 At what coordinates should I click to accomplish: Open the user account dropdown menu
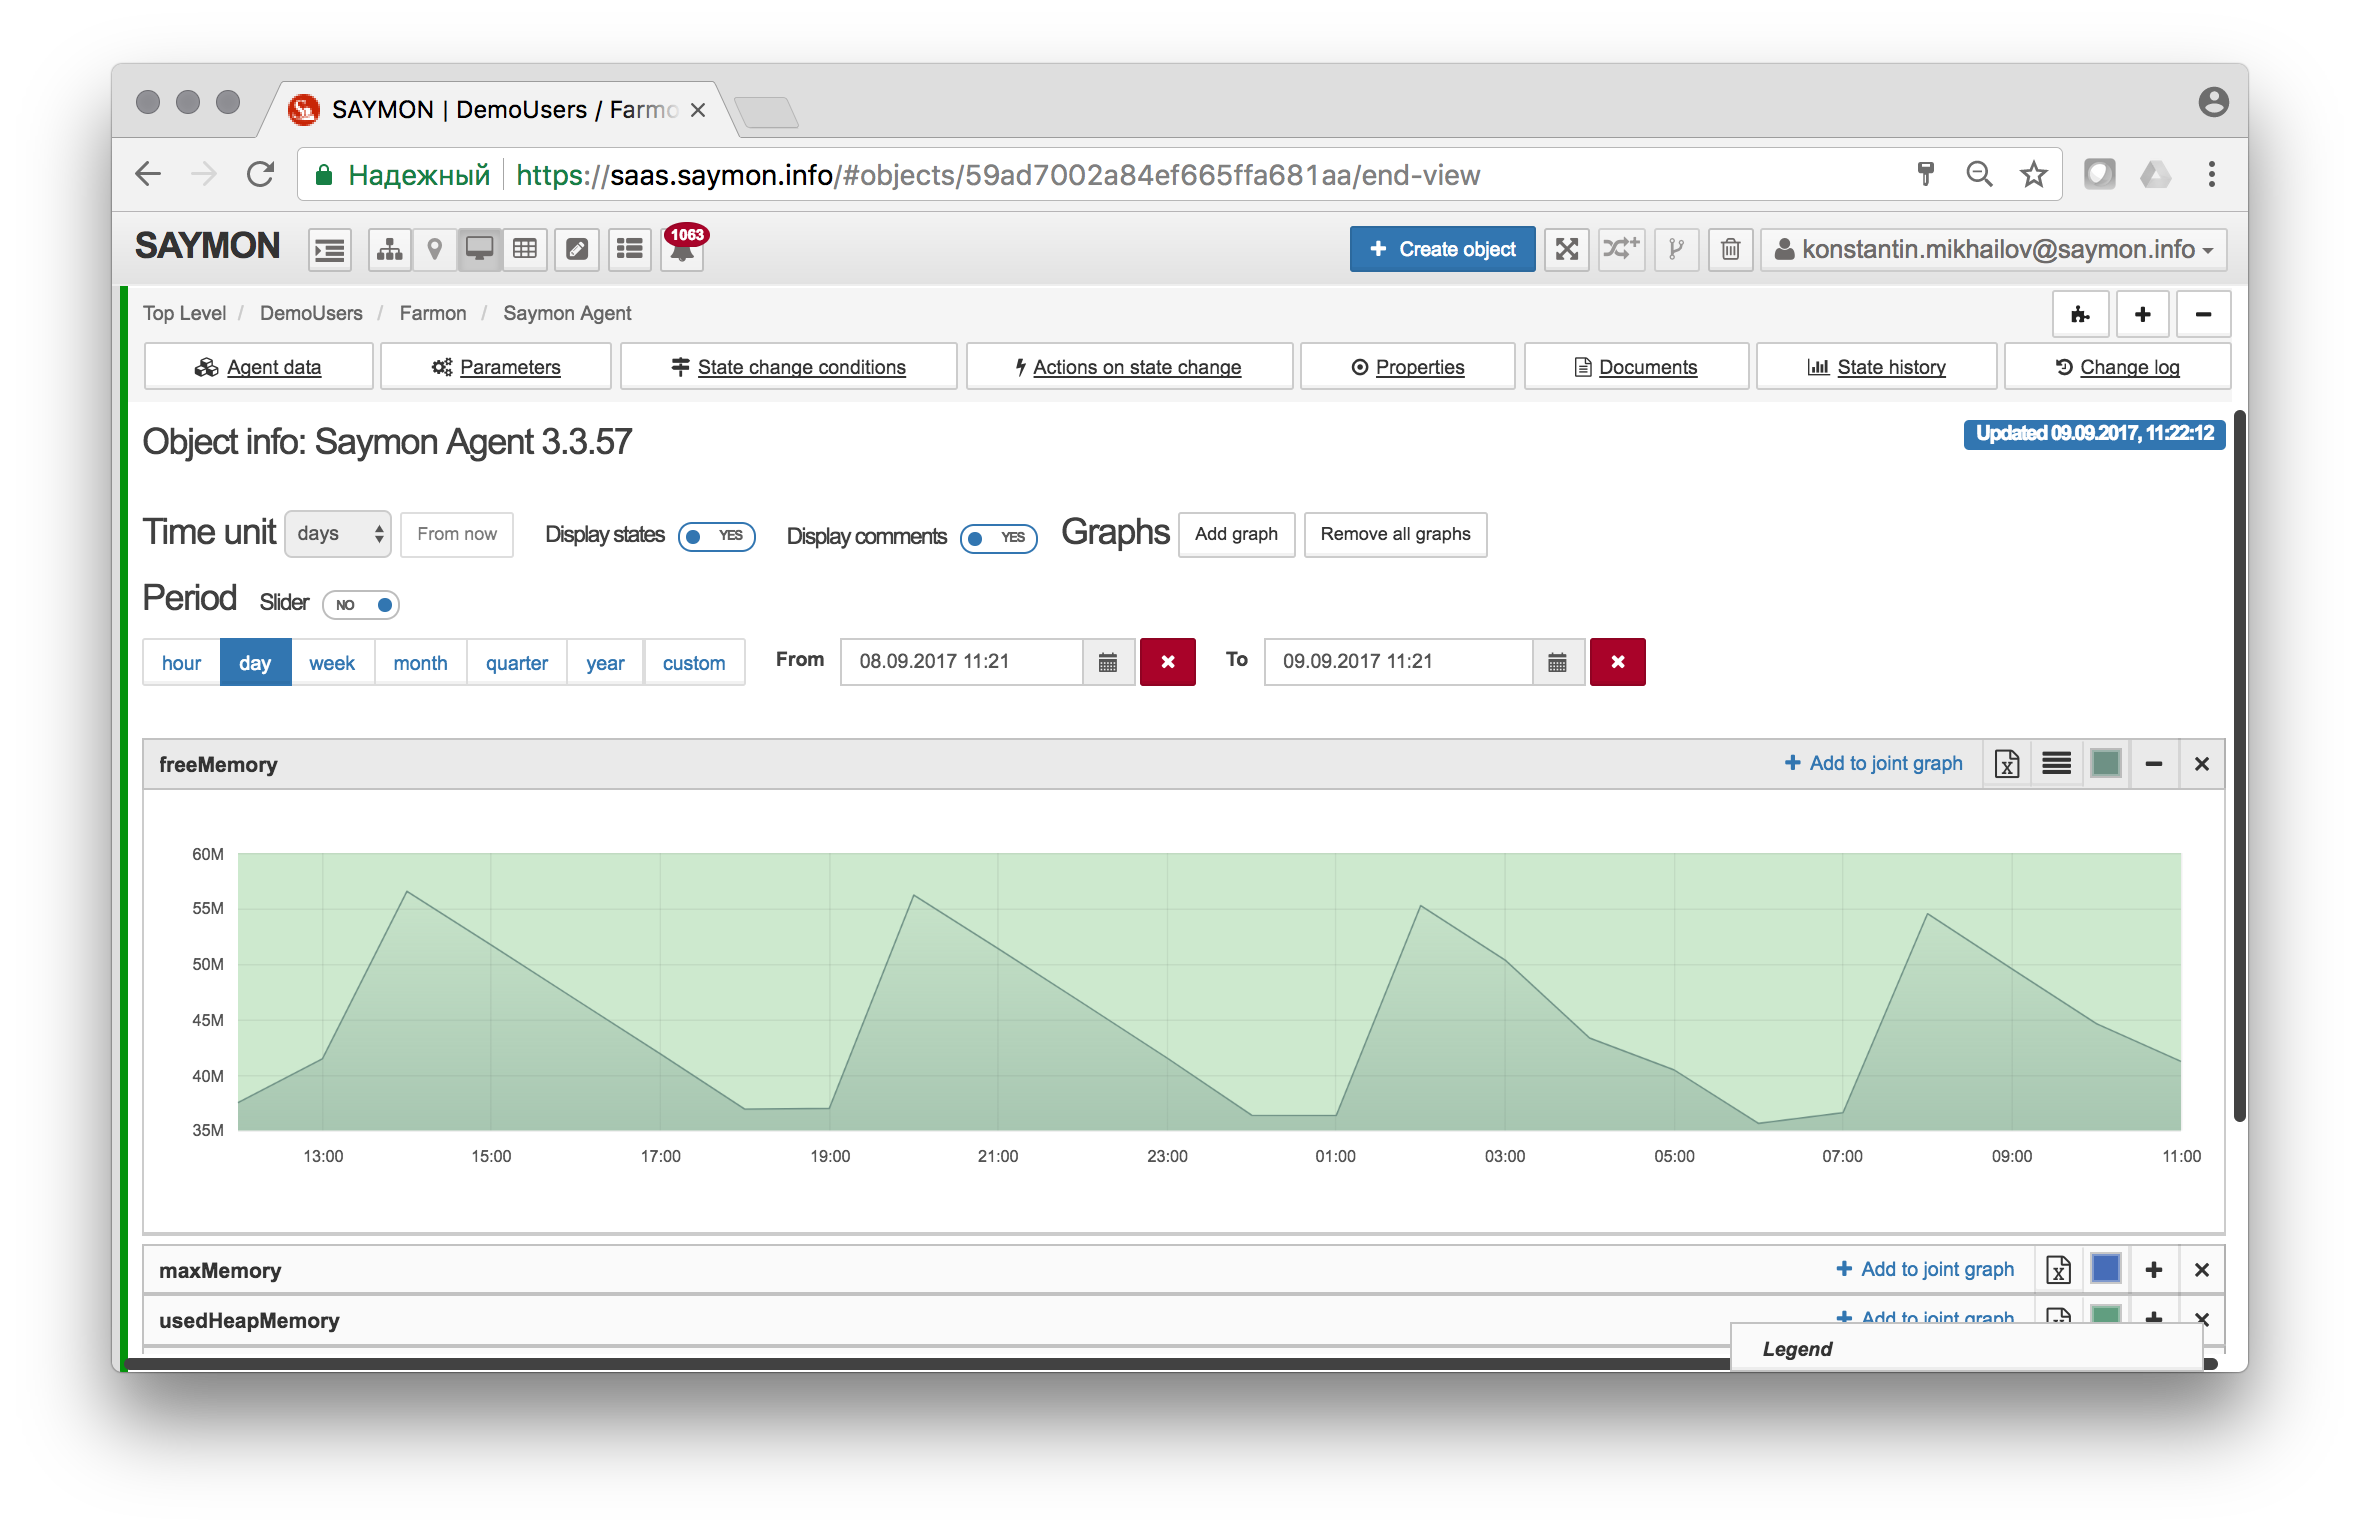1994,249
